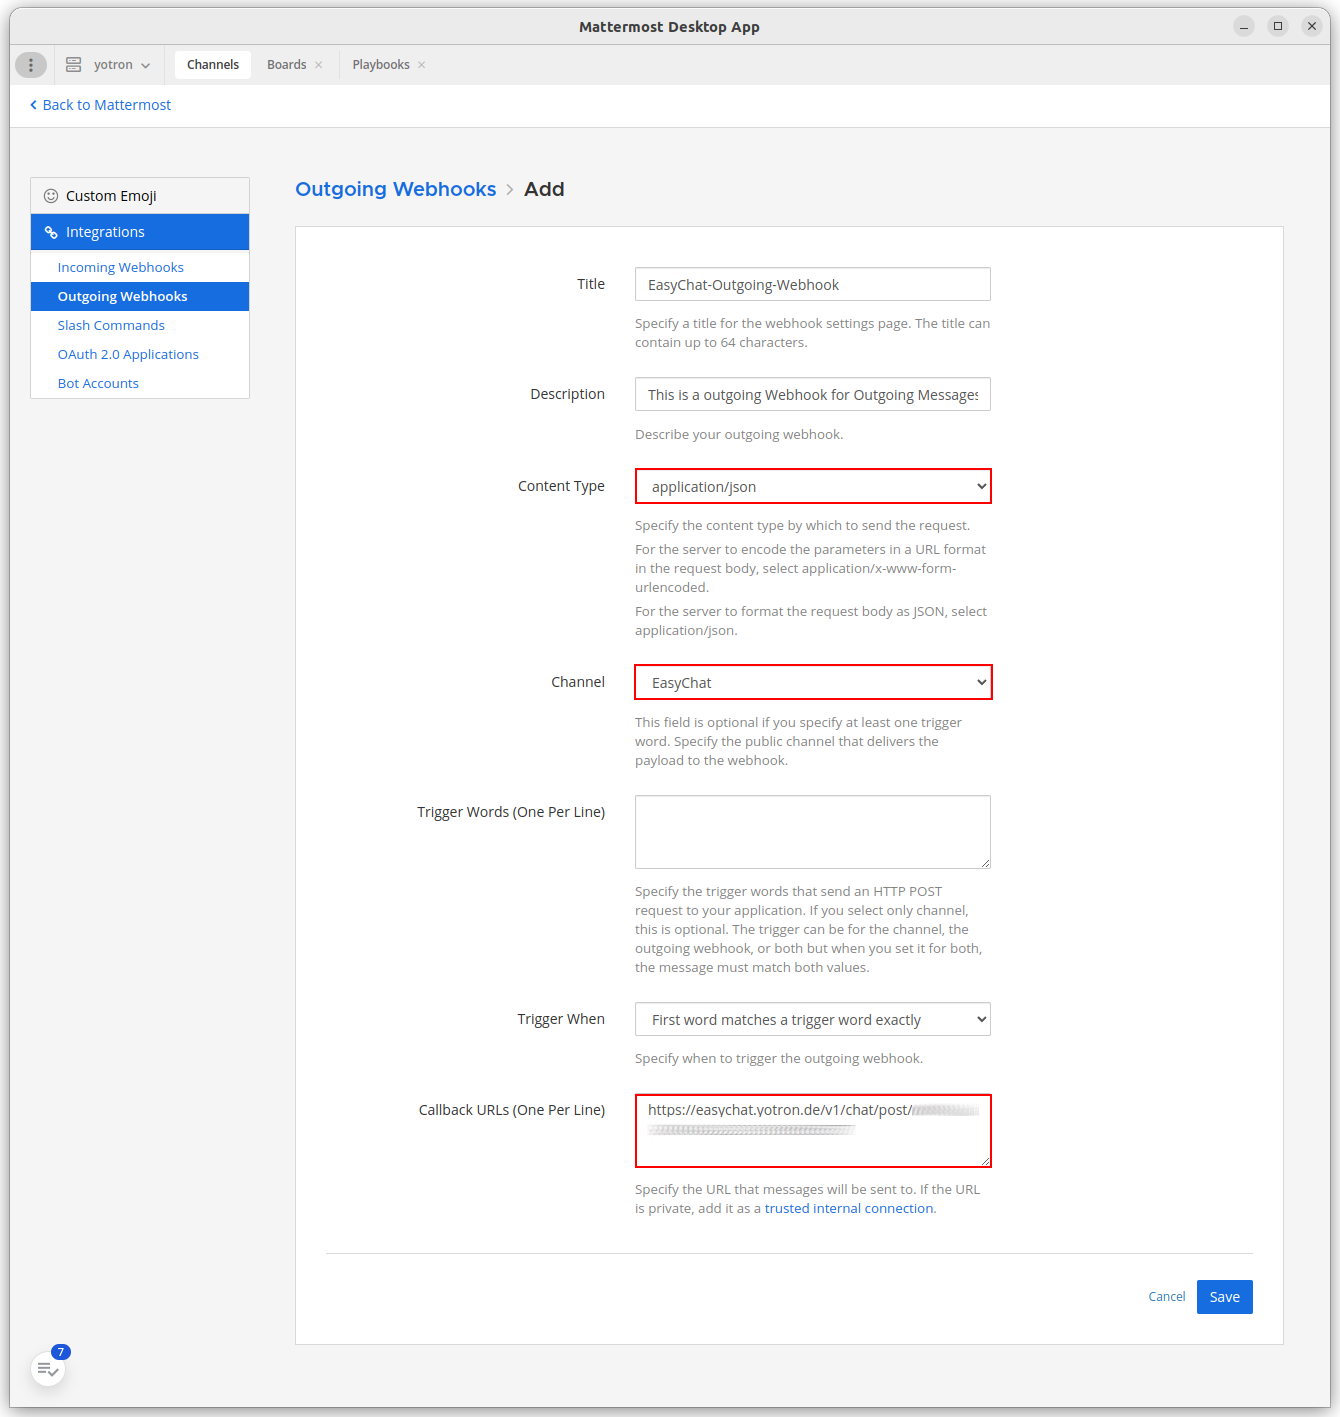Viewport: 1340px width, 1417px height.
Task: Click into the Description field
Action: point(813,394)
